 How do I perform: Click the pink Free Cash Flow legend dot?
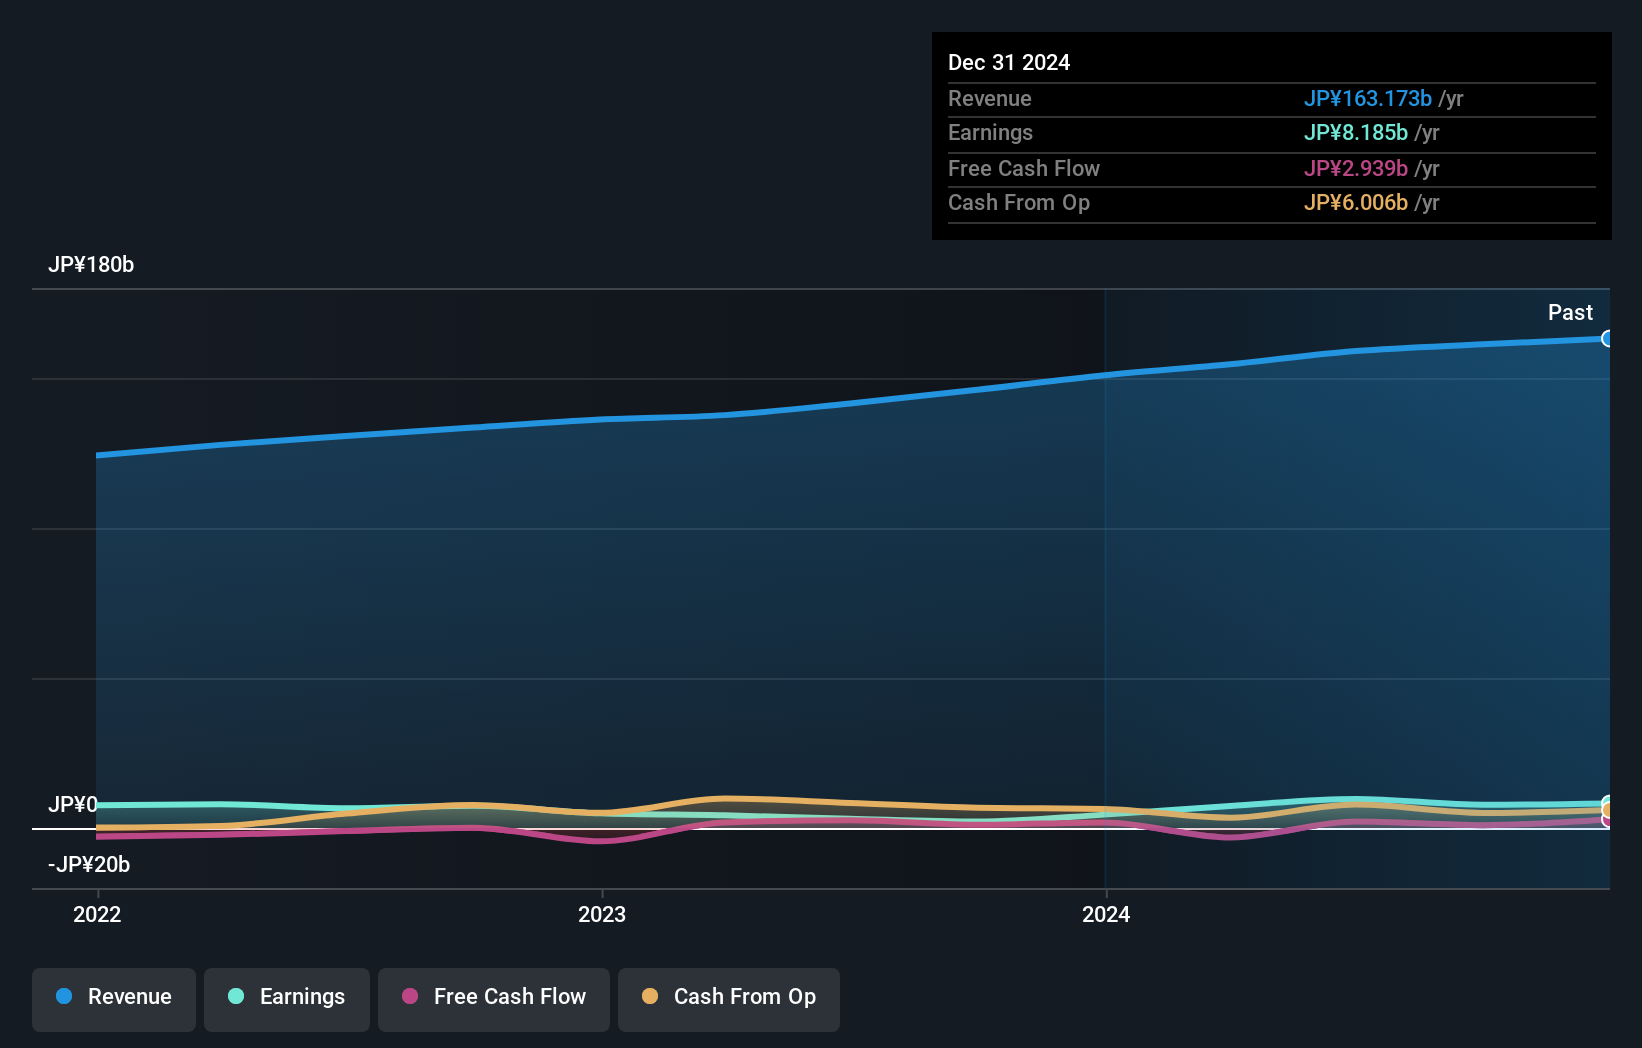click(410, 996)
